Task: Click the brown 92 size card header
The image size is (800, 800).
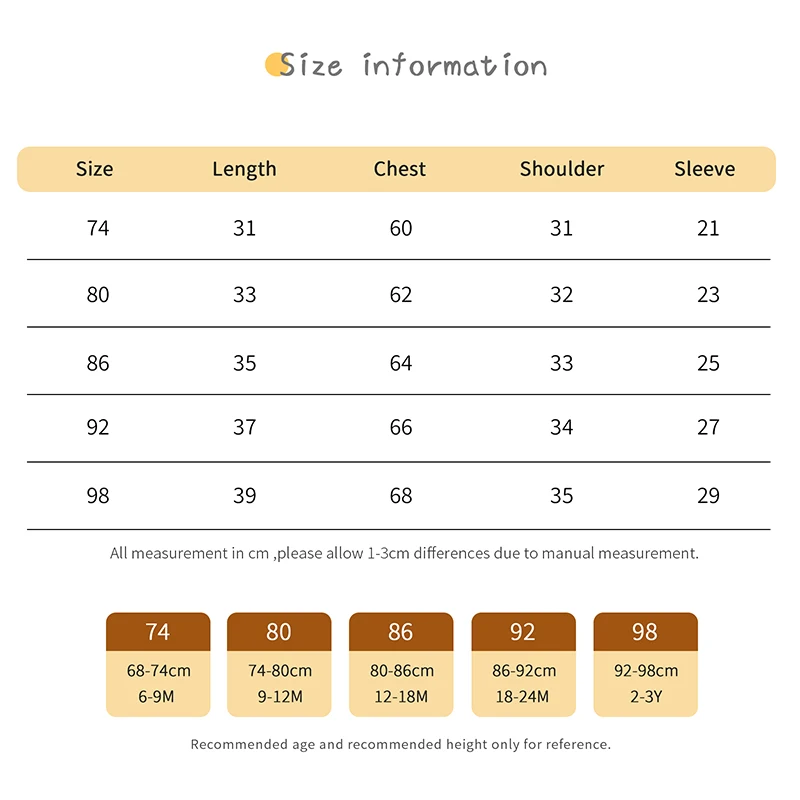Action: pyautogui.click(x=523, y=632)
